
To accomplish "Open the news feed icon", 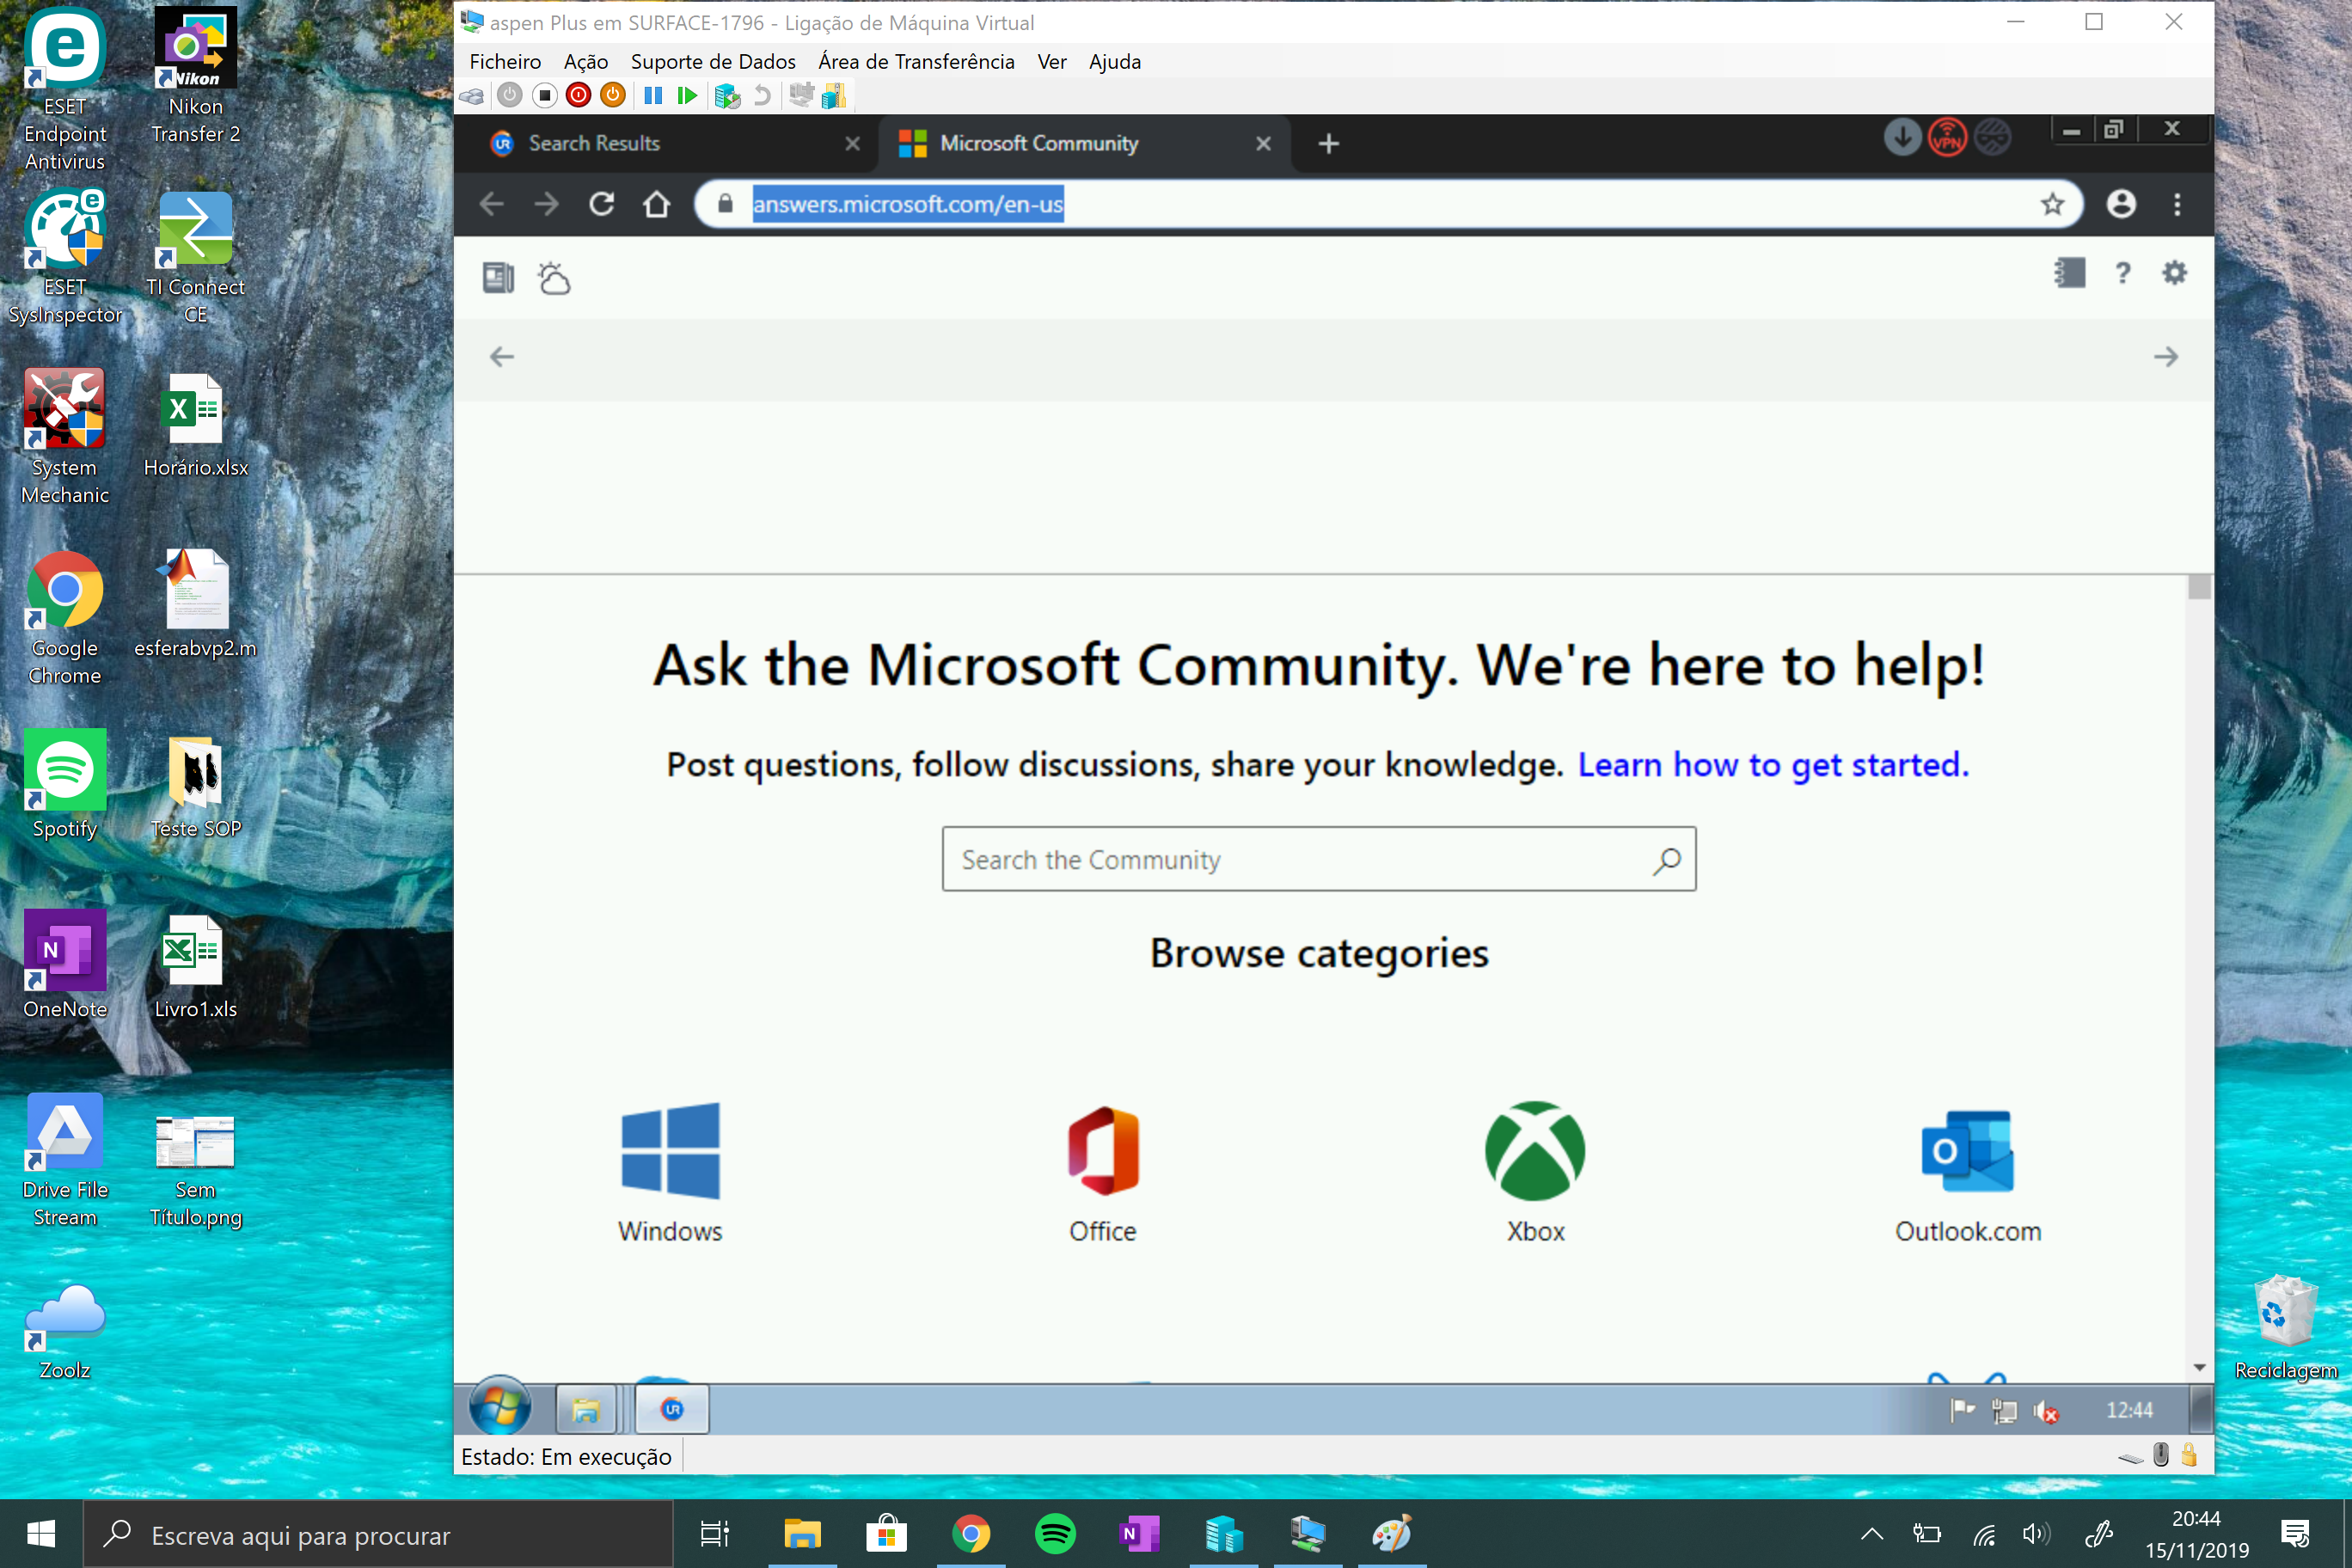I will (498, 278).
